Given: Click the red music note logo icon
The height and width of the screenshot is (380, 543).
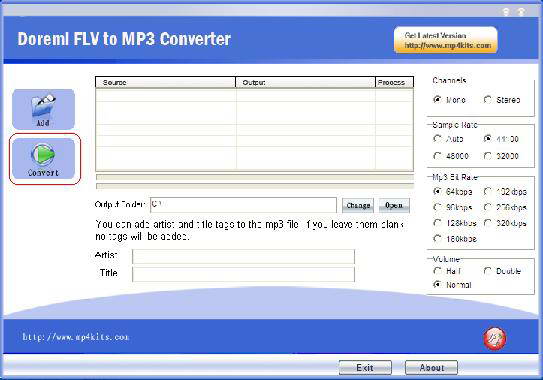Looking at the screenshot, I should click(495, 338).
